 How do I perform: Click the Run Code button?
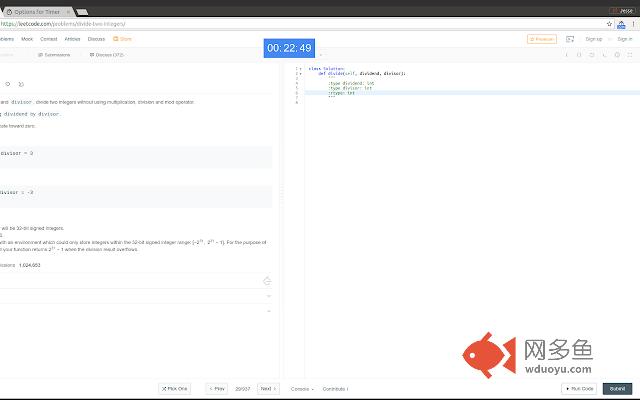coord(580,388)
